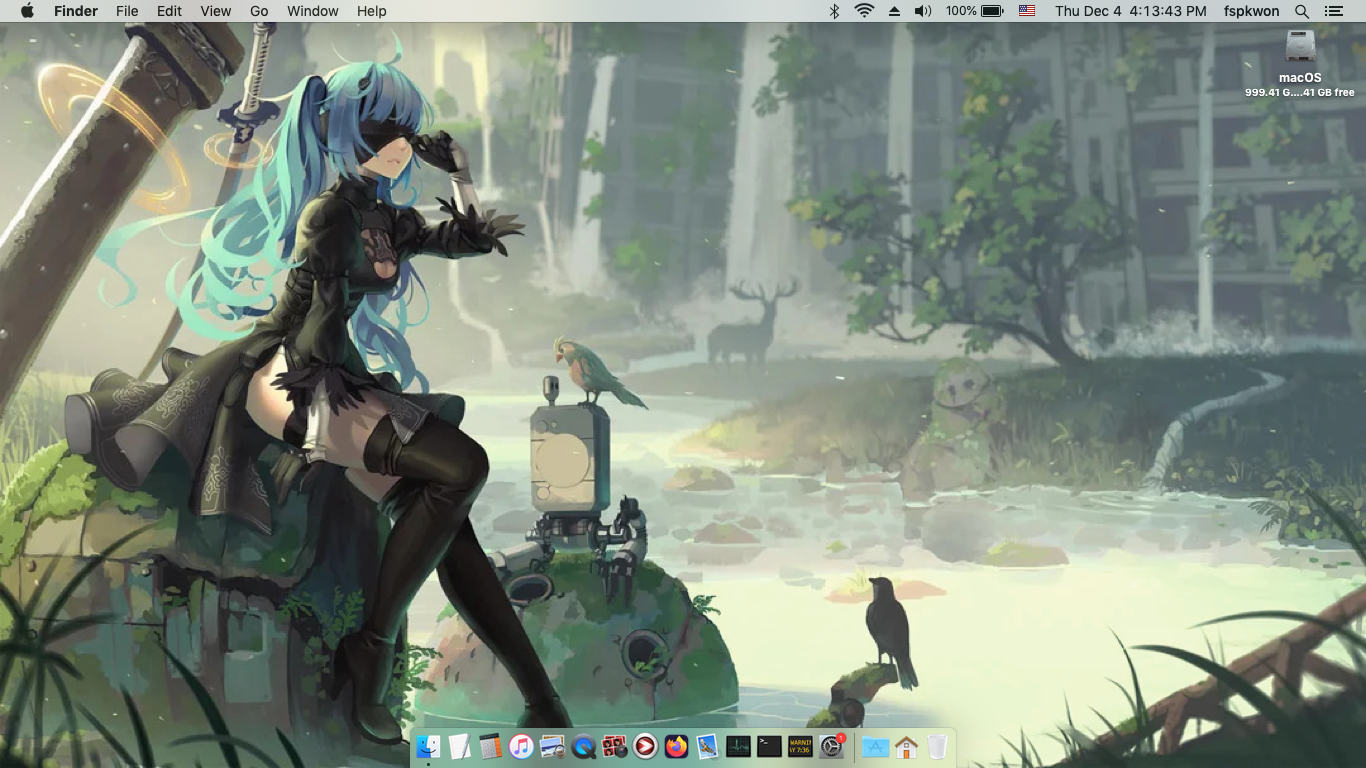Click the fspkwon user account name

tap(1251, 11)
